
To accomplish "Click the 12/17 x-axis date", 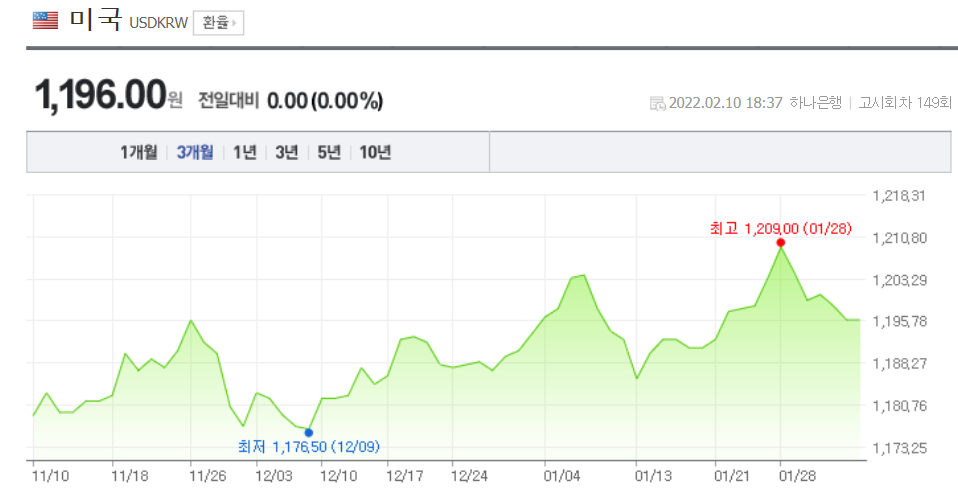I will pos(404,476).
